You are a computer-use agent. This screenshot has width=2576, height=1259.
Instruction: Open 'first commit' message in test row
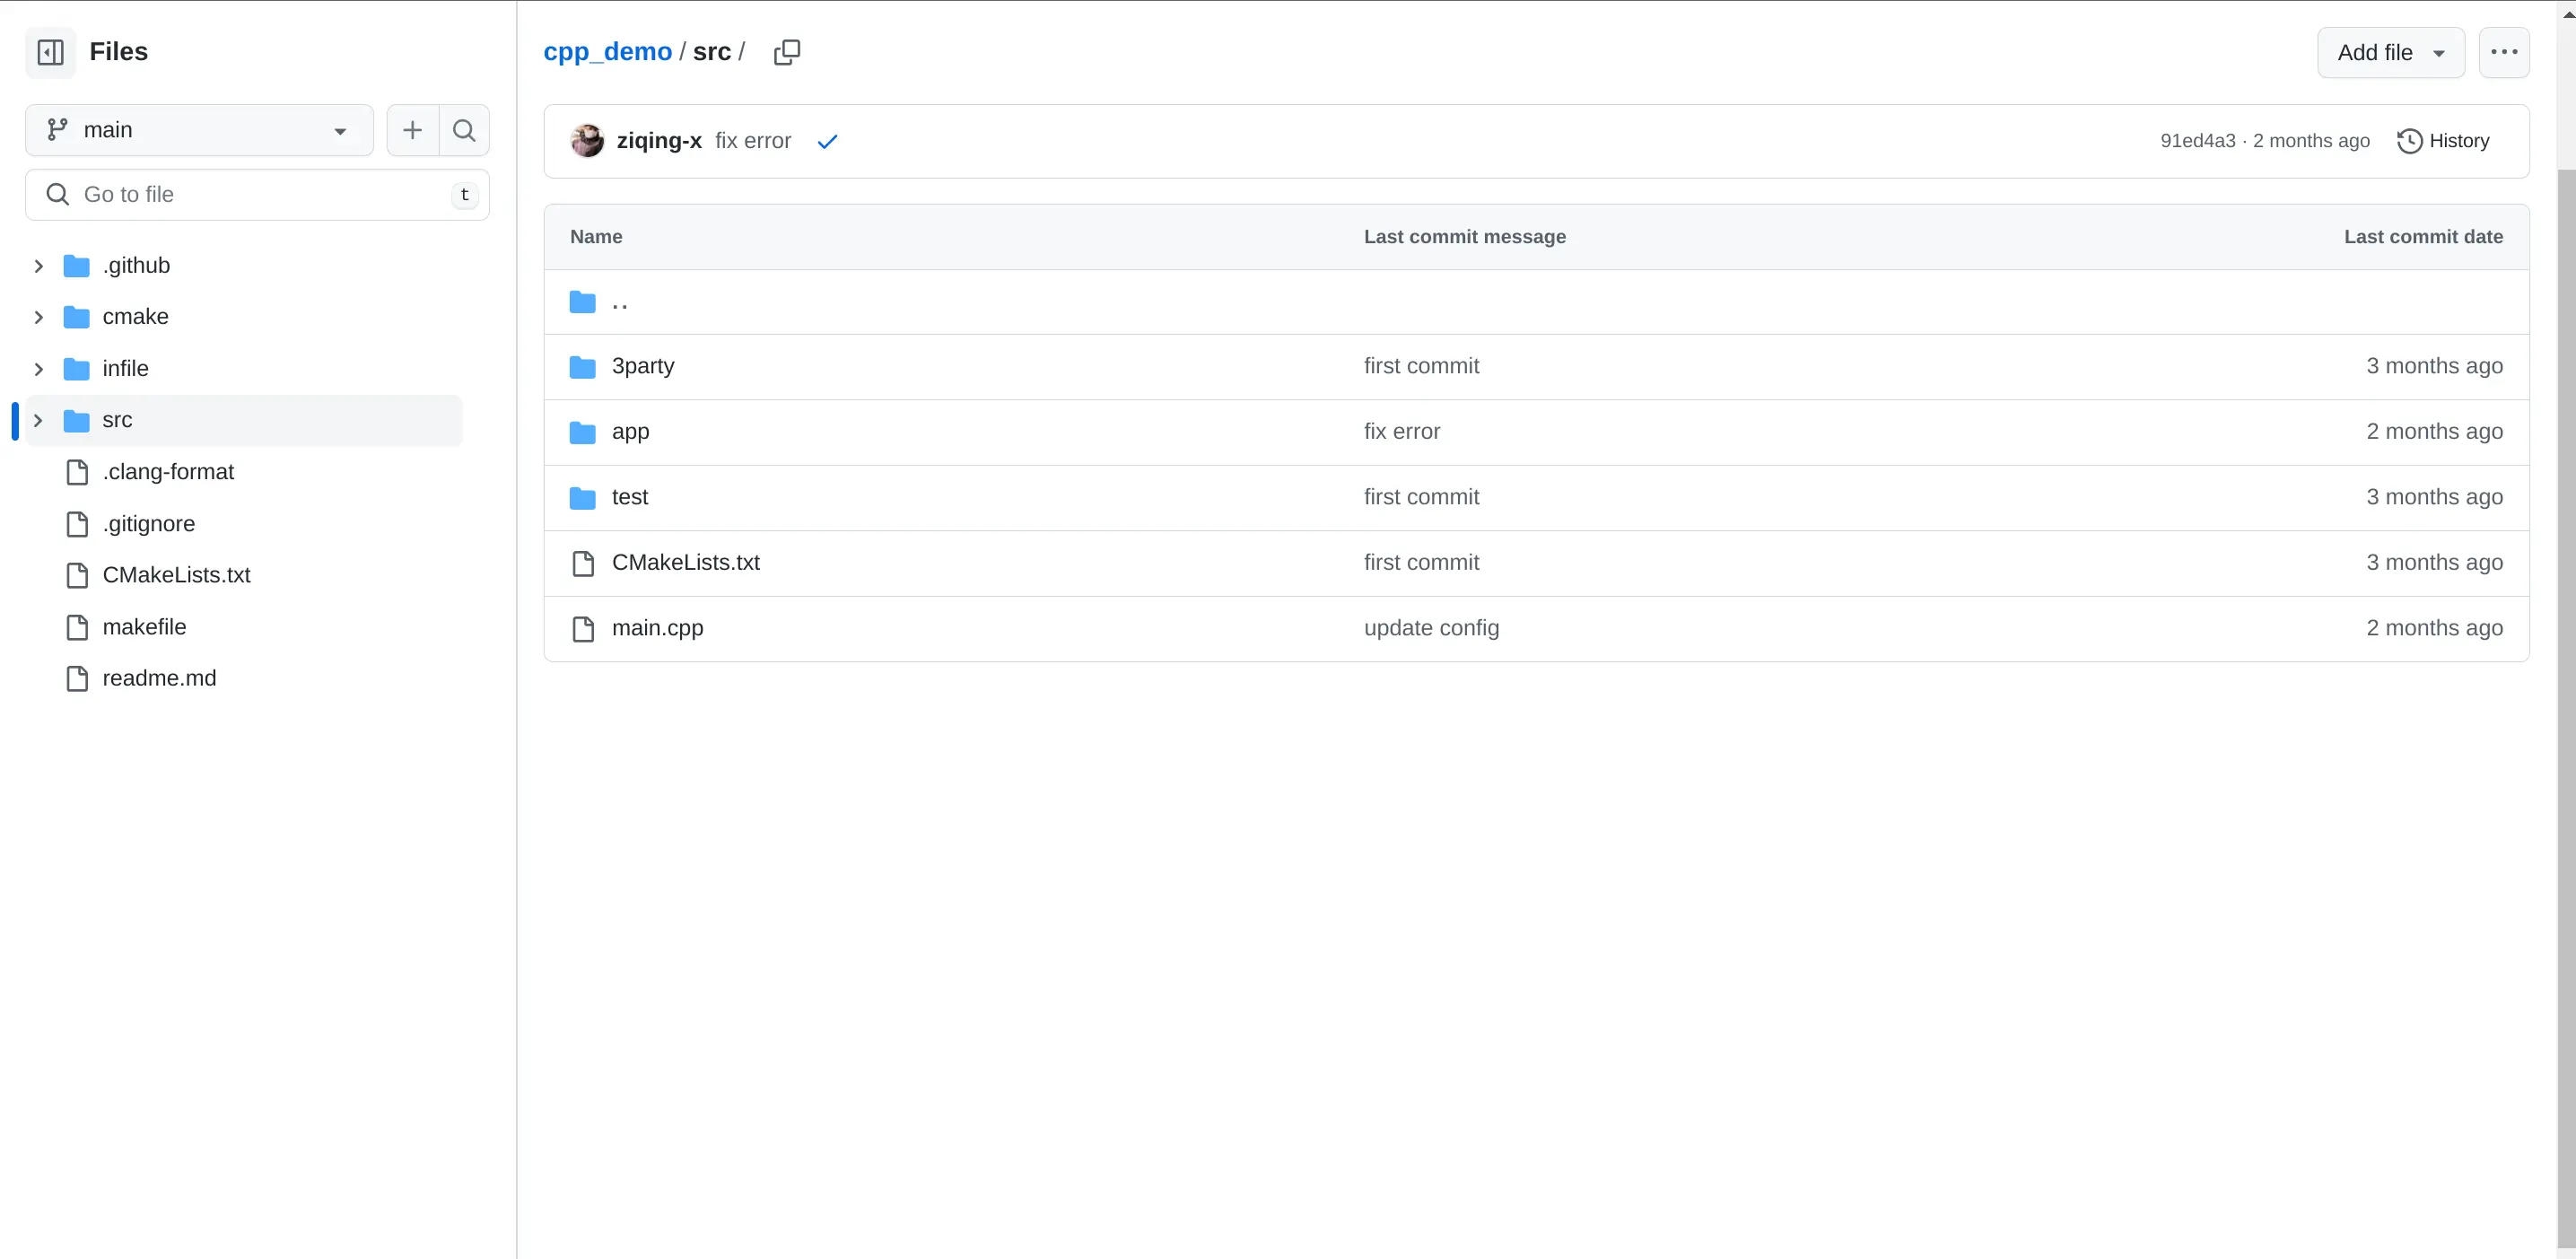point(1421,497)
